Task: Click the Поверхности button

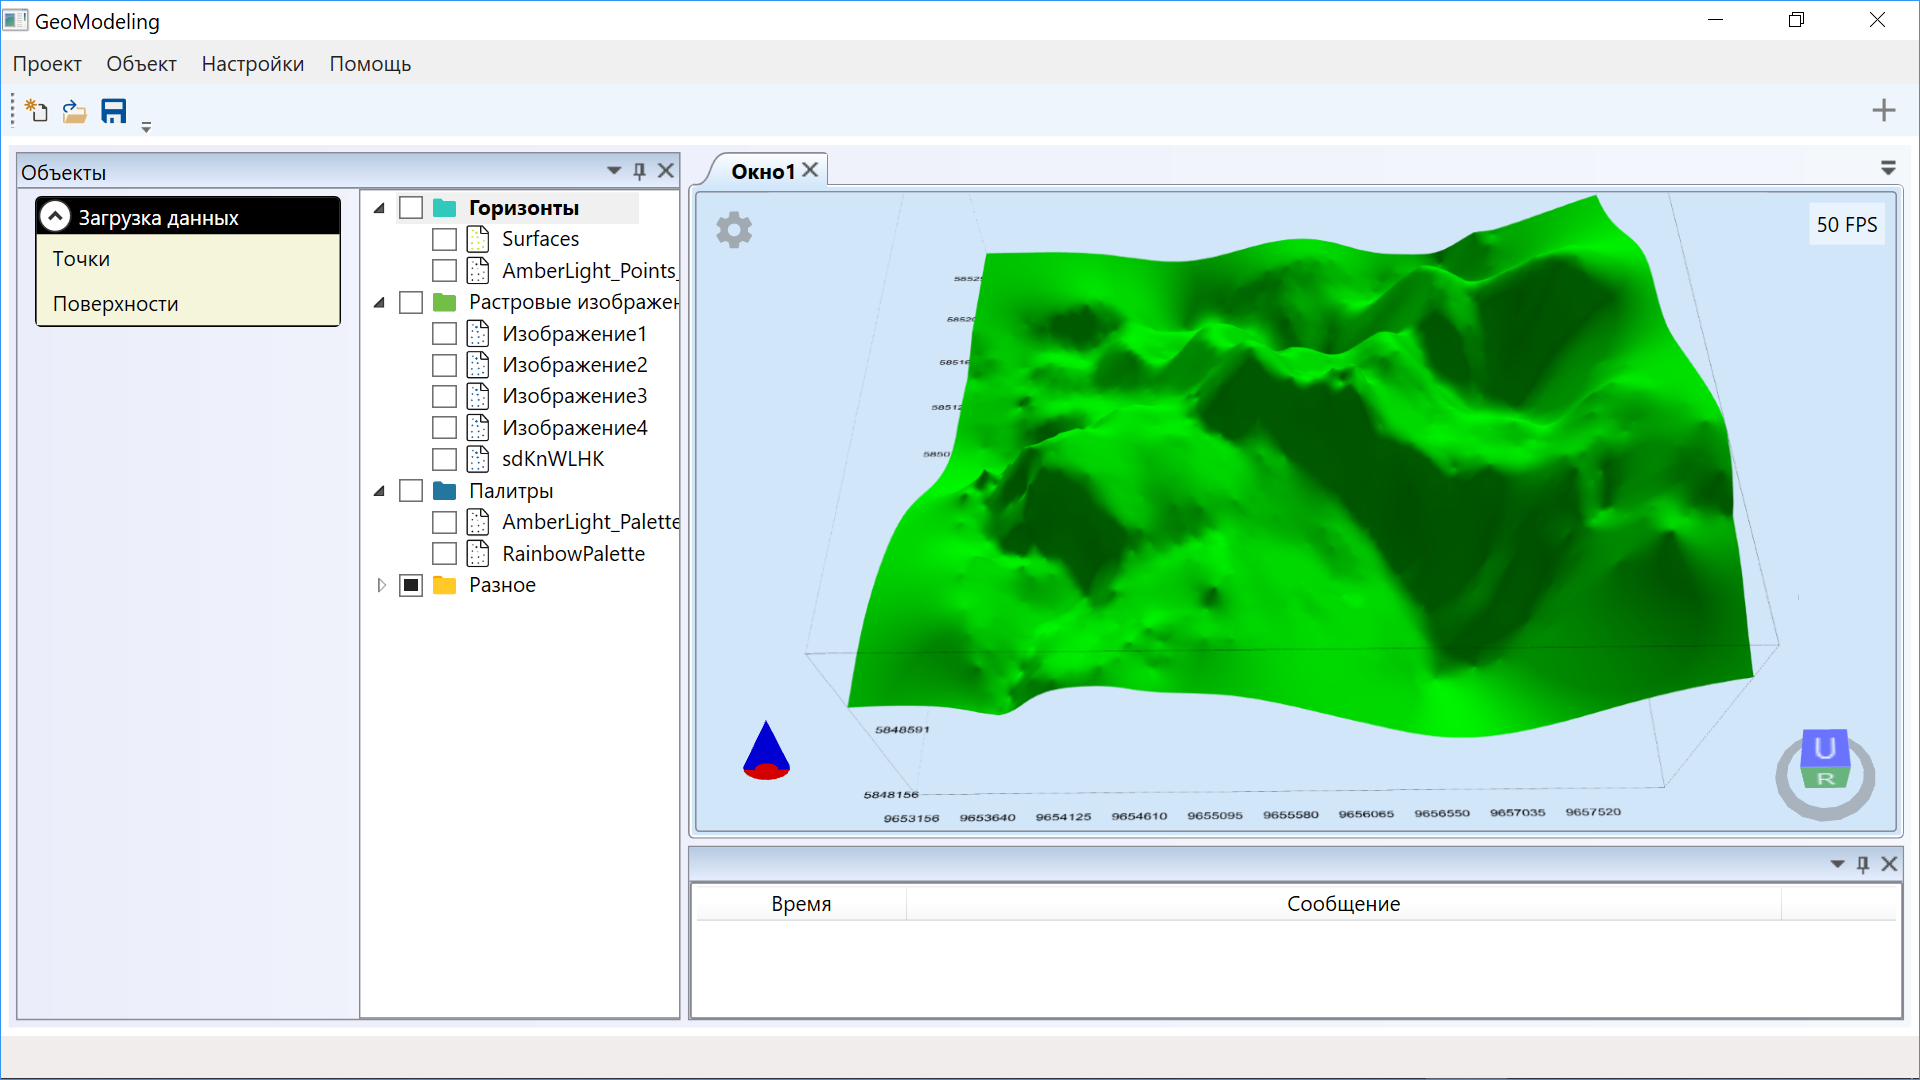Action: 116,304
